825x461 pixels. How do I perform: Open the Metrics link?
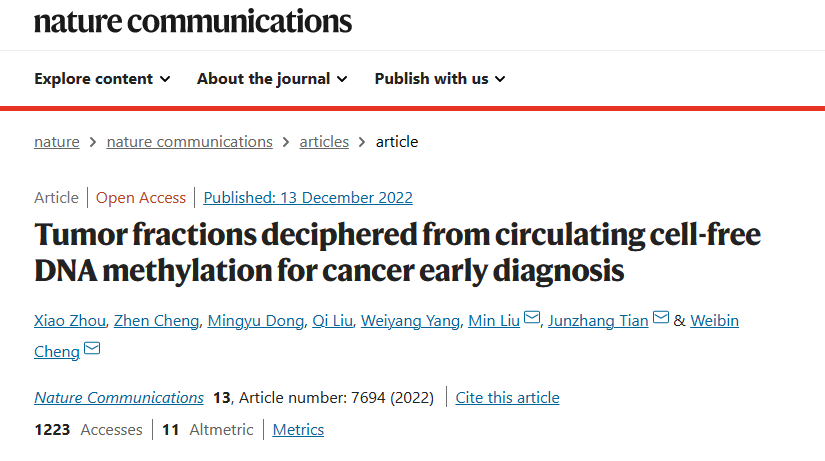pos(298,429)
